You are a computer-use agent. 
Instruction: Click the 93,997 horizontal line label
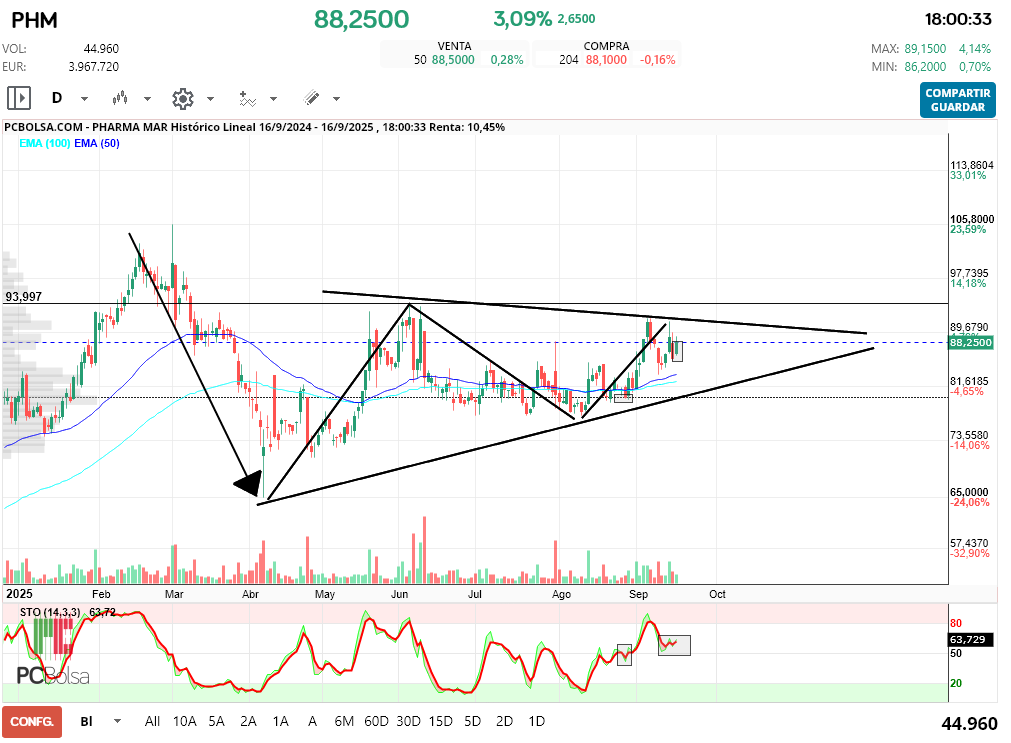coord(23,297)
